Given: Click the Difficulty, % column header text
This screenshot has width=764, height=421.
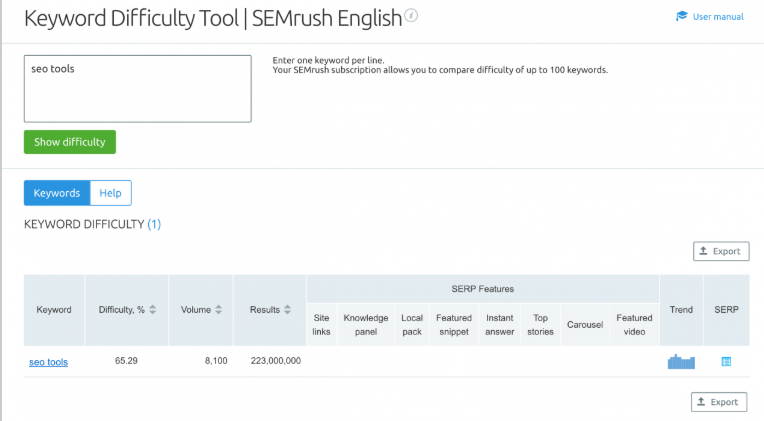Looking at the screenshot, I should click(x=122, y=310).
